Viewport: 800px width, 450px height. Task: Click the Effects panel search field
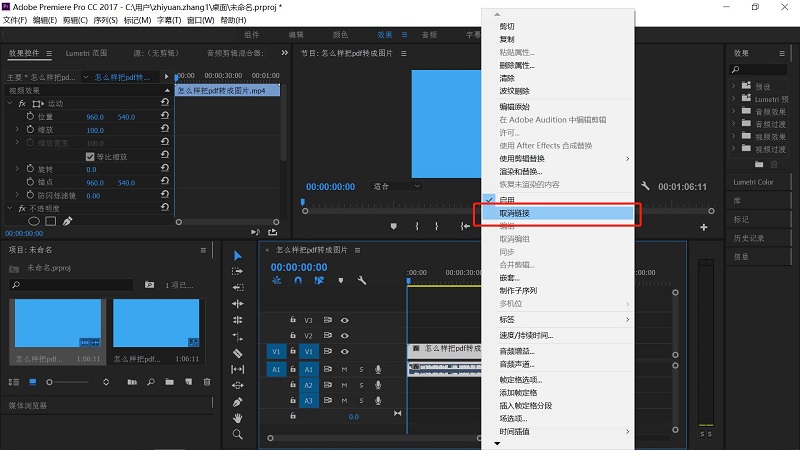point(759,69)
